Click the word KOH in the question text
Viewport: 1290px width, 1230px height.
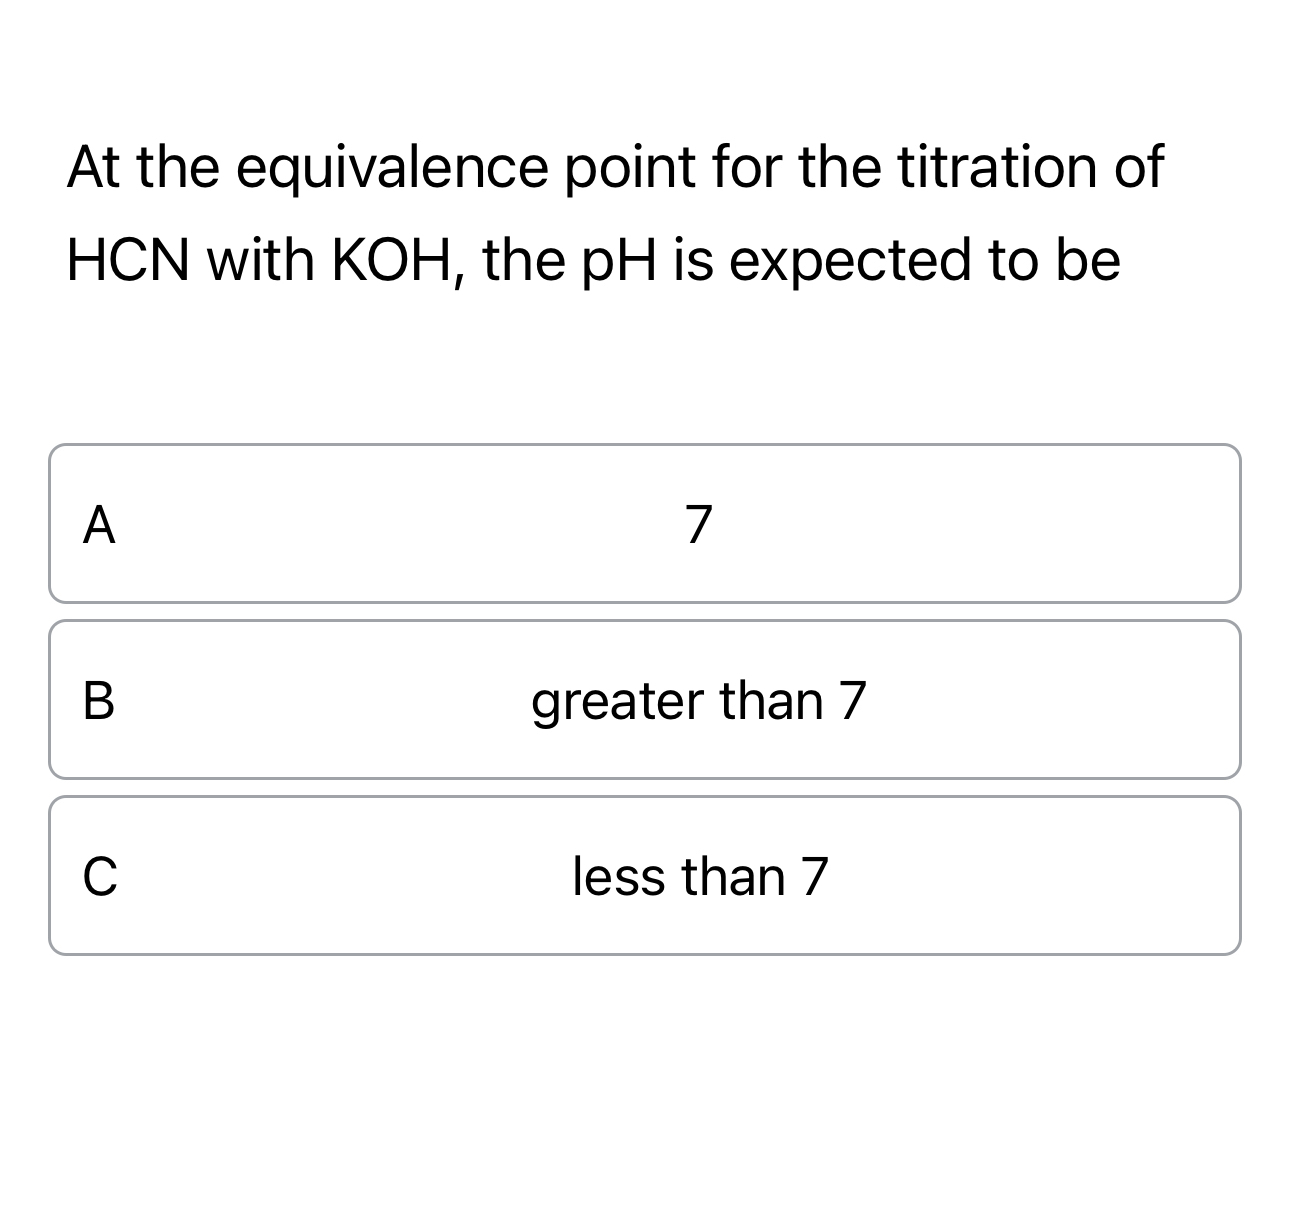point(400,258)
